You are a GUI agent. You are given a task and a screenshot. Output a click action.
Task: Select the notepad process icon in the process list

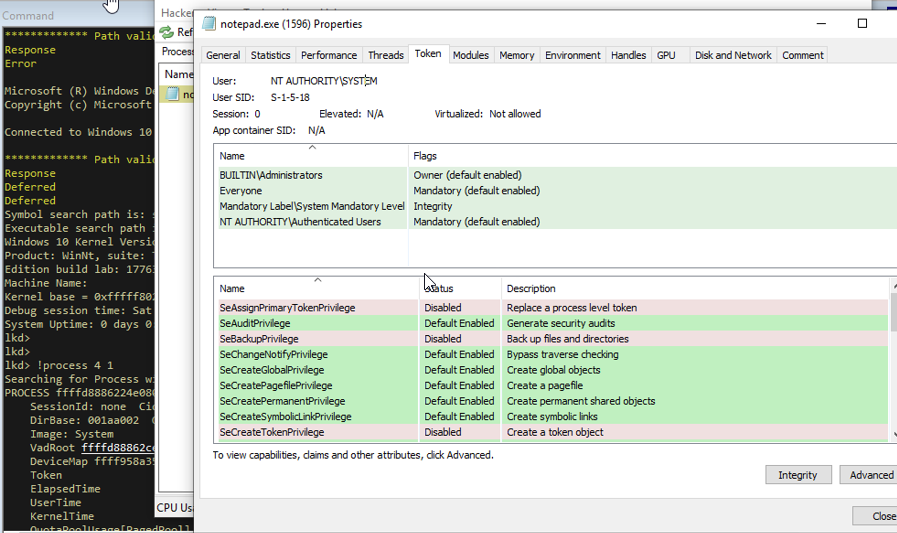pos(172,94)
